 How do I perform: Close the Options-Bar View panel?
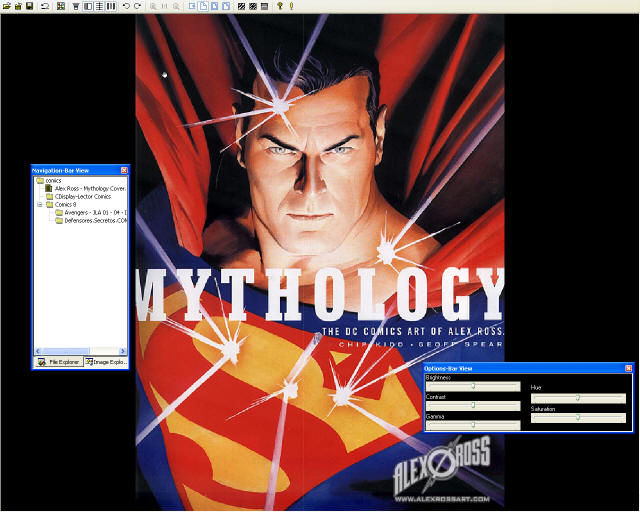pyautogui.click(x=628, y=368)
